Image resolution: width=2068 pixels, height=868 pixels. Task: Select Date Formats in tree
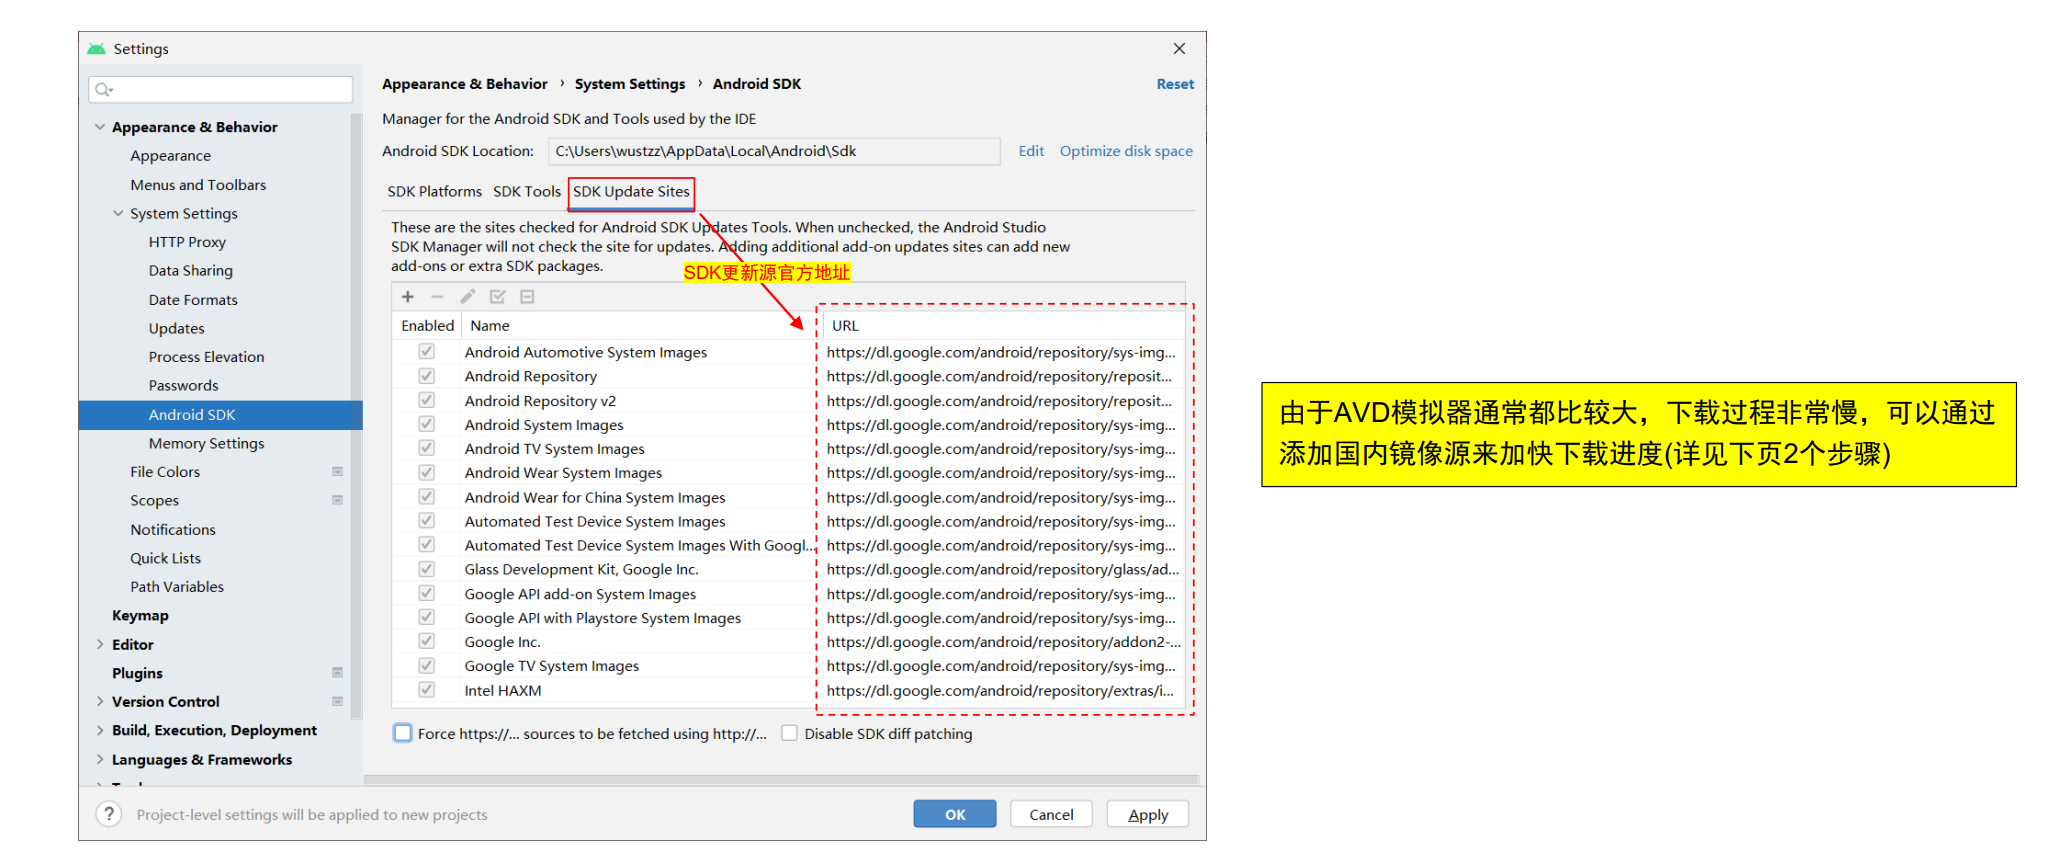[193, 299]
